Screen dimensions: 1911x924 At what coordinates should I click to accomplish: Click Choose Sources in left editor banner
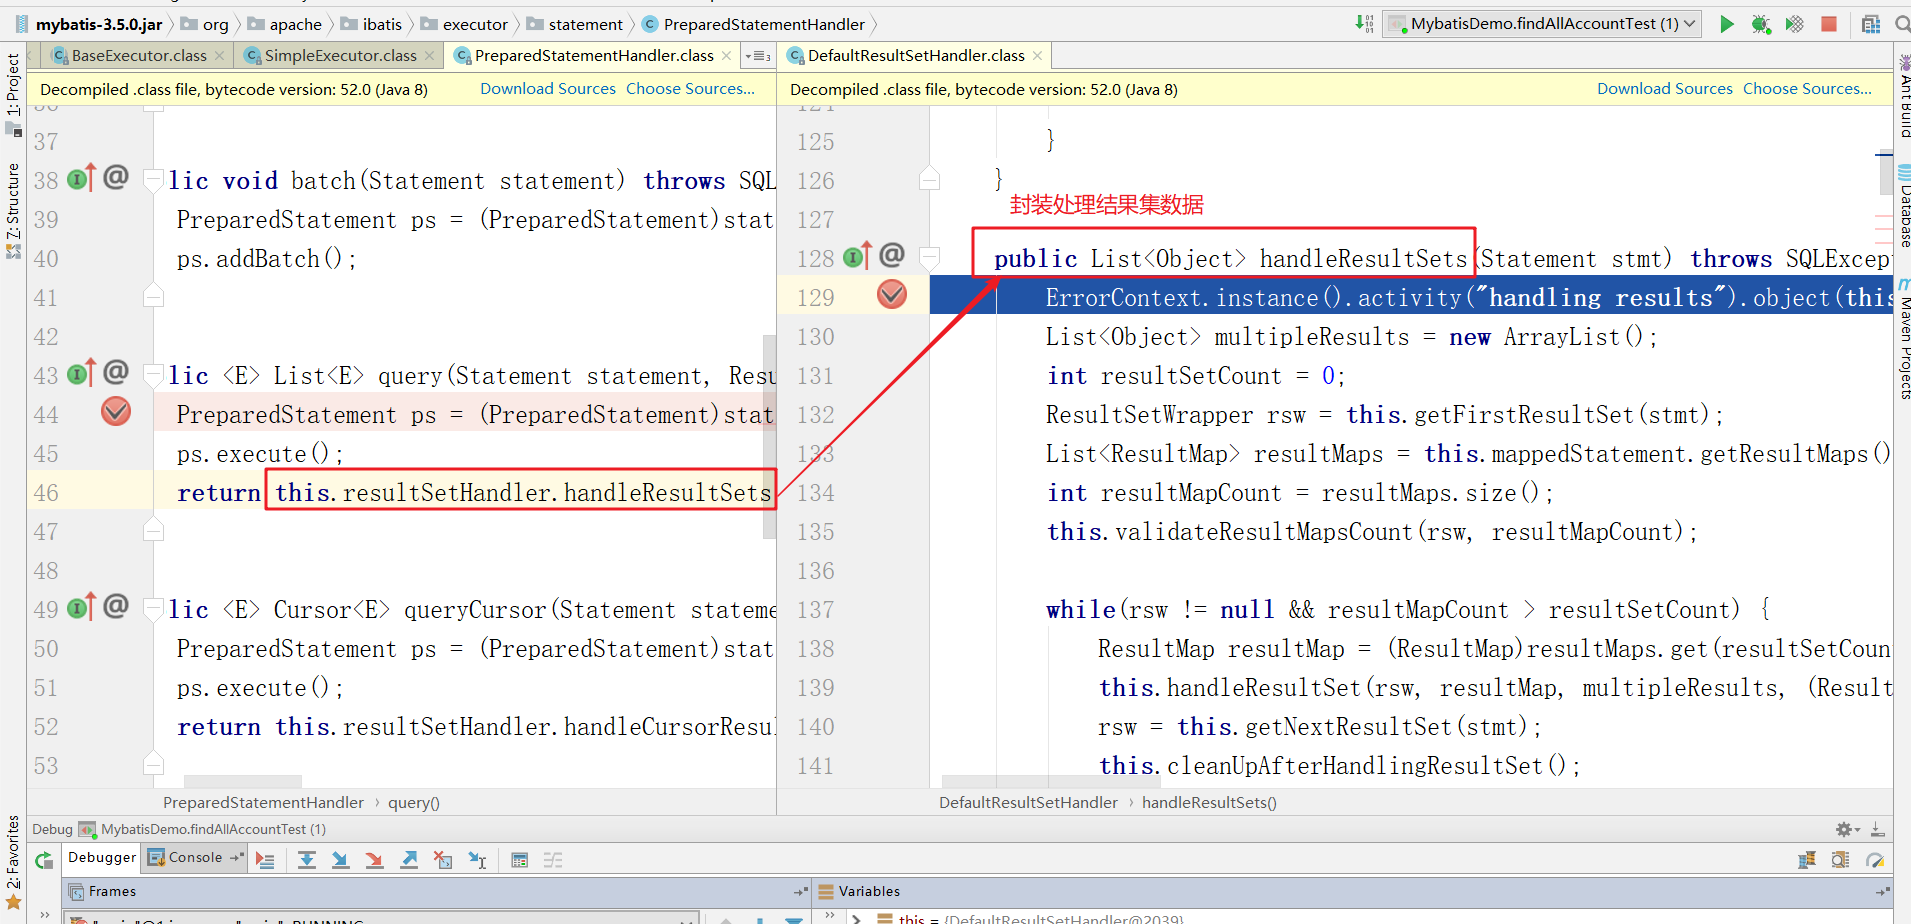click(691, 89)
